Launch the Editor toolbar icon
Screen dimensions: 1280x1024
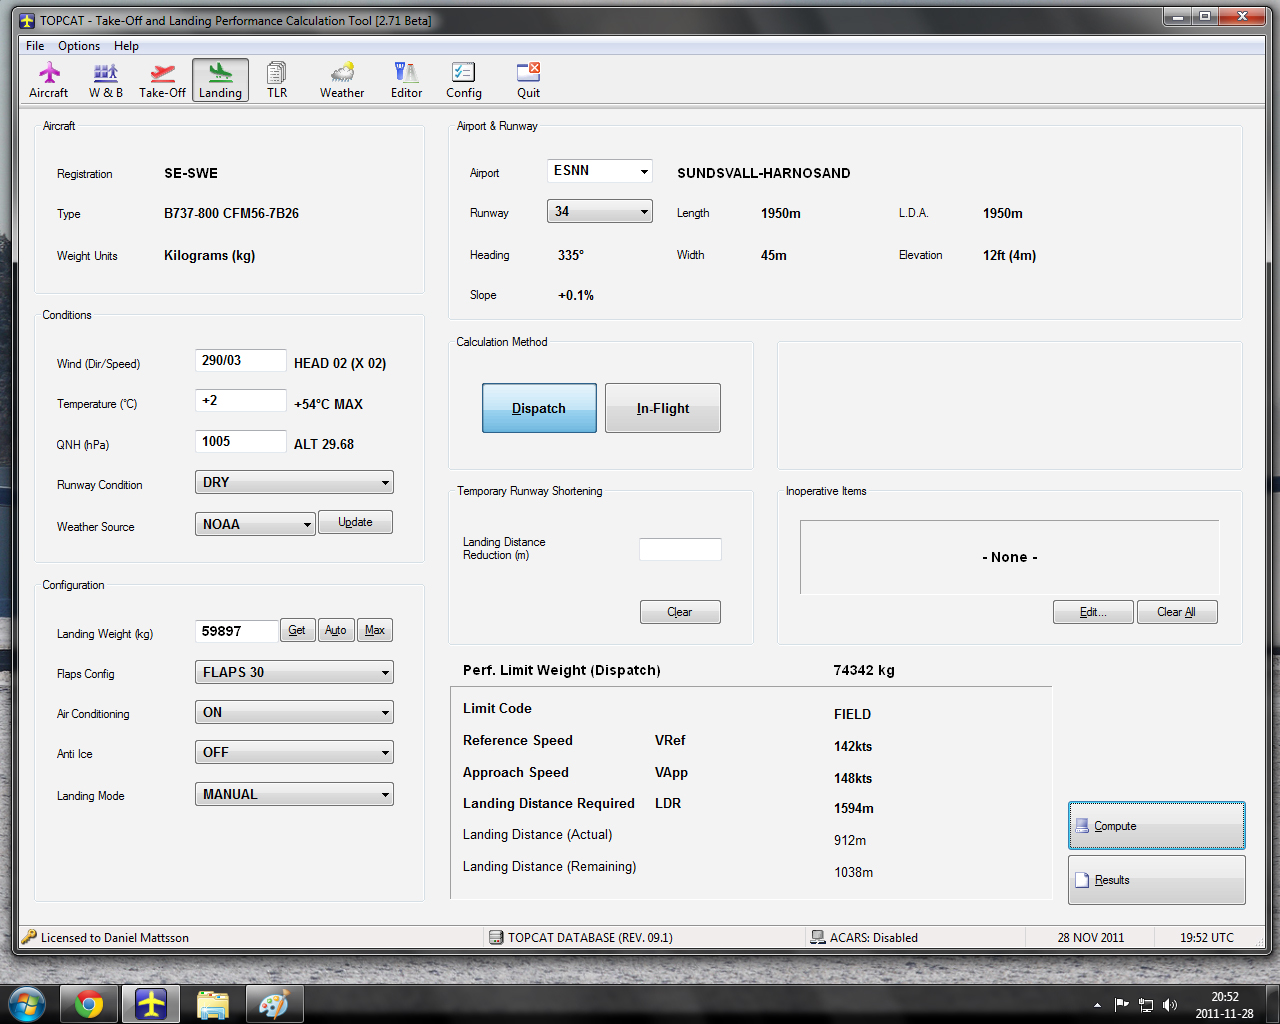pos(406,80)
